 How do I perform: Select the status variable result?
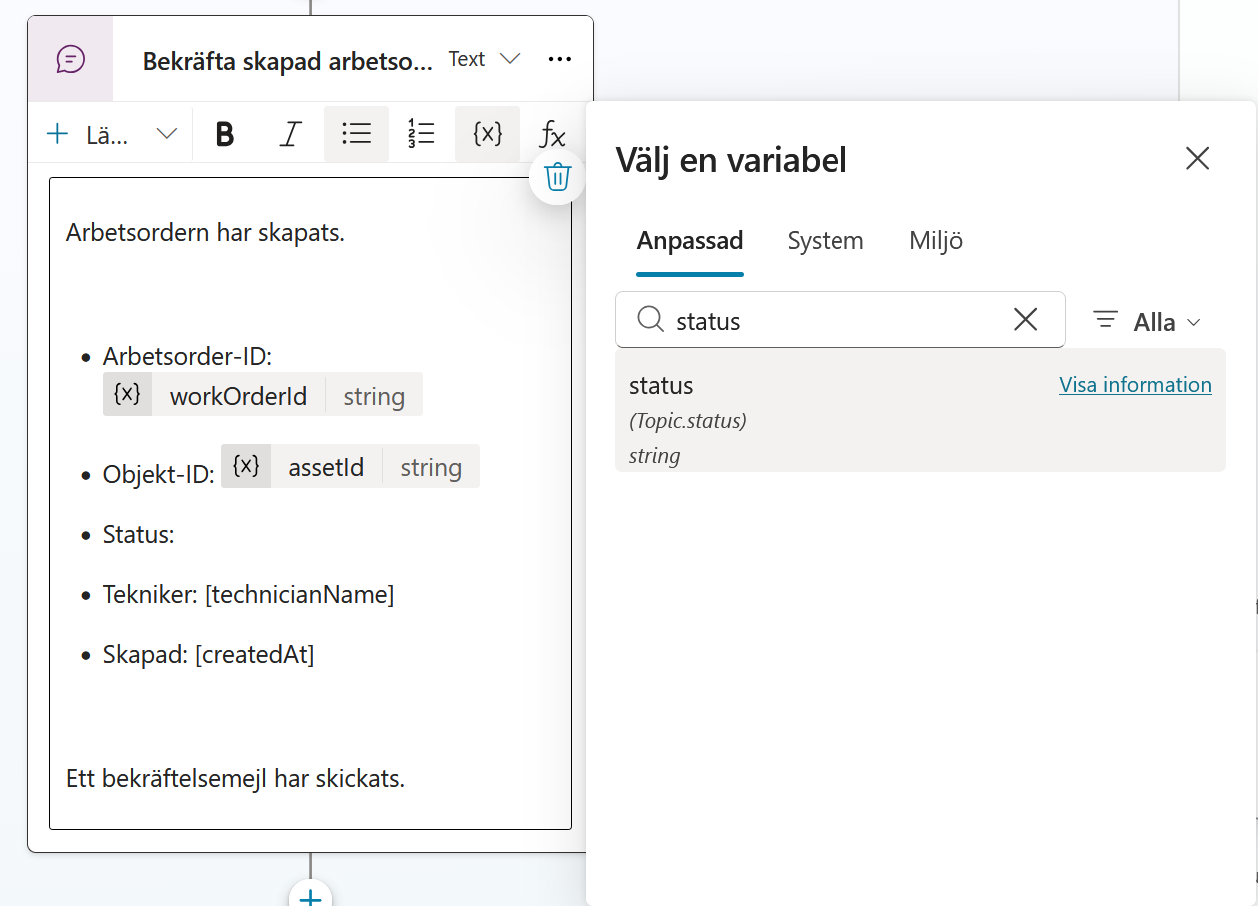920,410
